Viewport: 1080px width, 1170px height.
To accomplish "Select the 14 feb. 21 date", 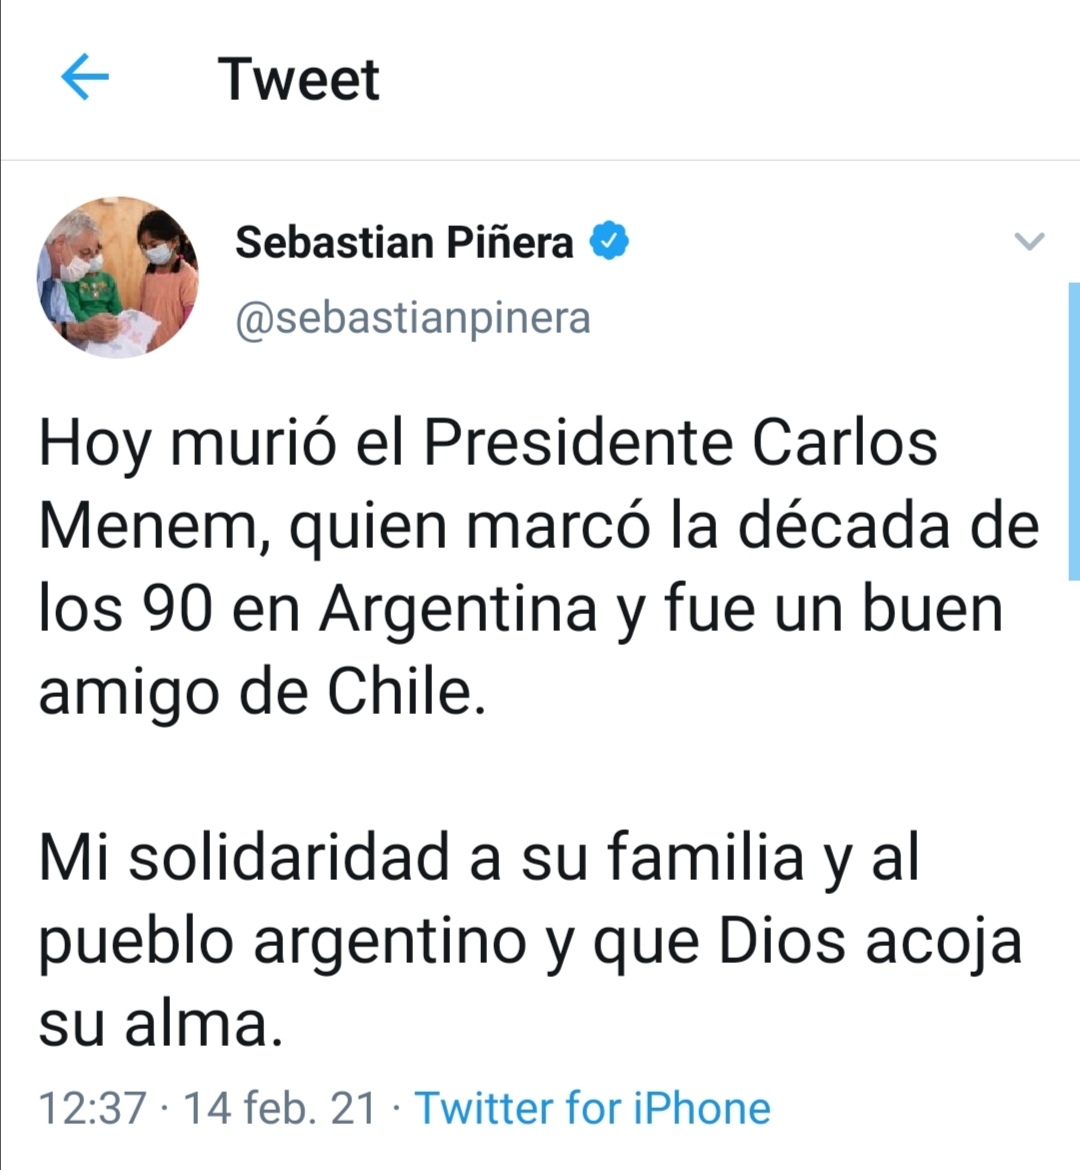I will [x=279, y=1108].
